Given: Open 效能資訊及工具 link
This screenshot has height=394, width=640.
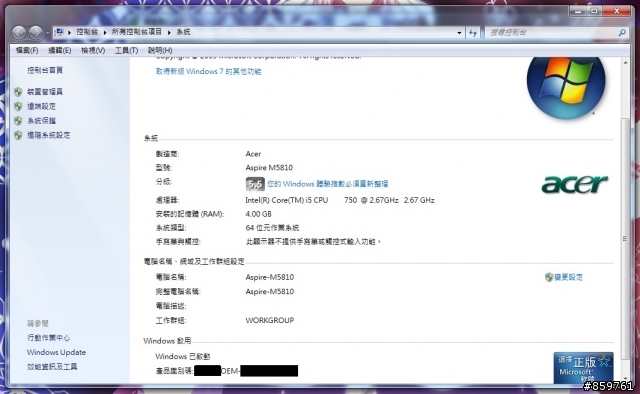Looking at the screenshot, I should [52, 367].
